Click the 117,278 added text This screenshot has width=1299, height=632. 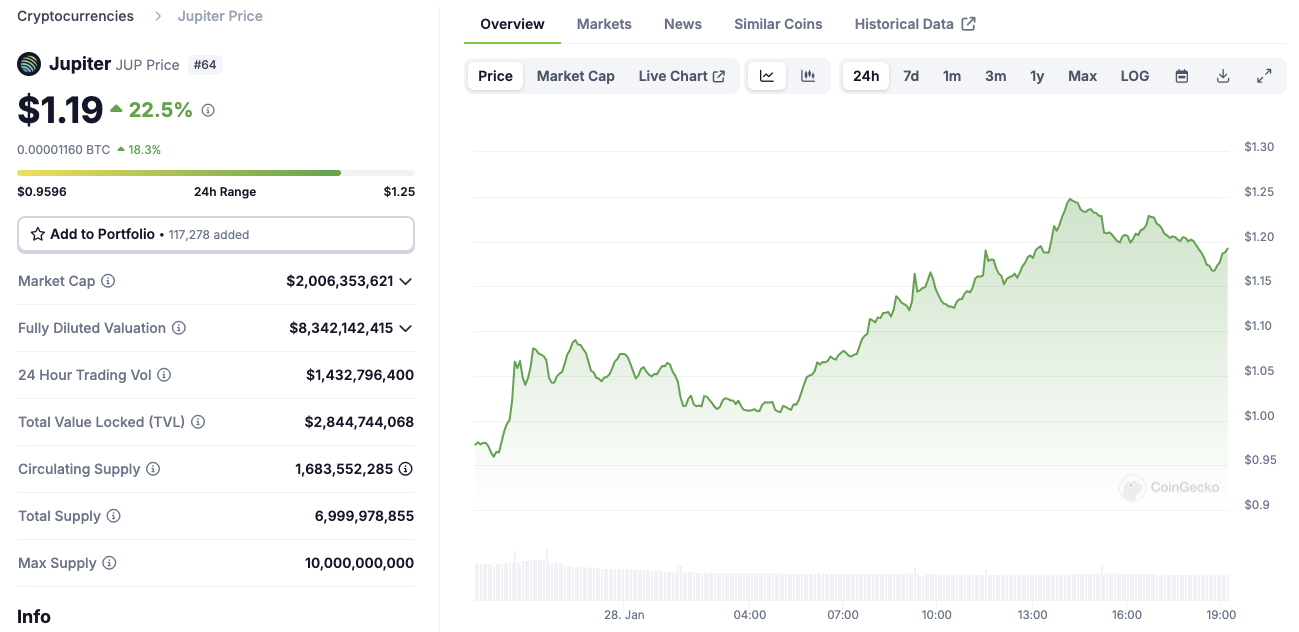tap(209, 235)
